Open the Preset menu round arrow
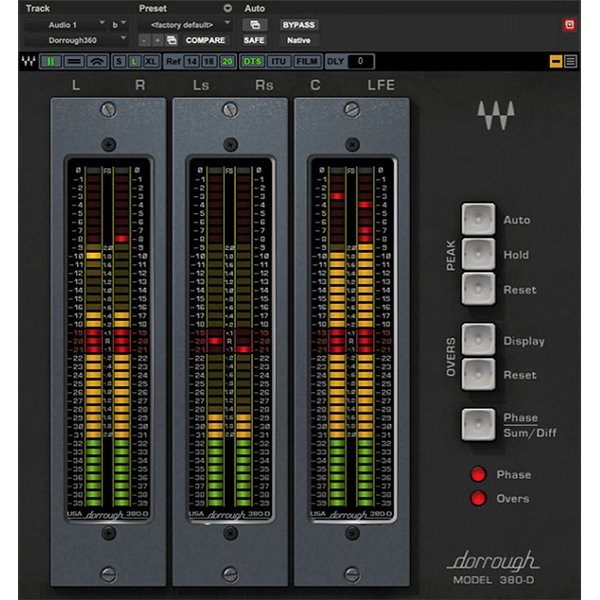 [227, 8]
